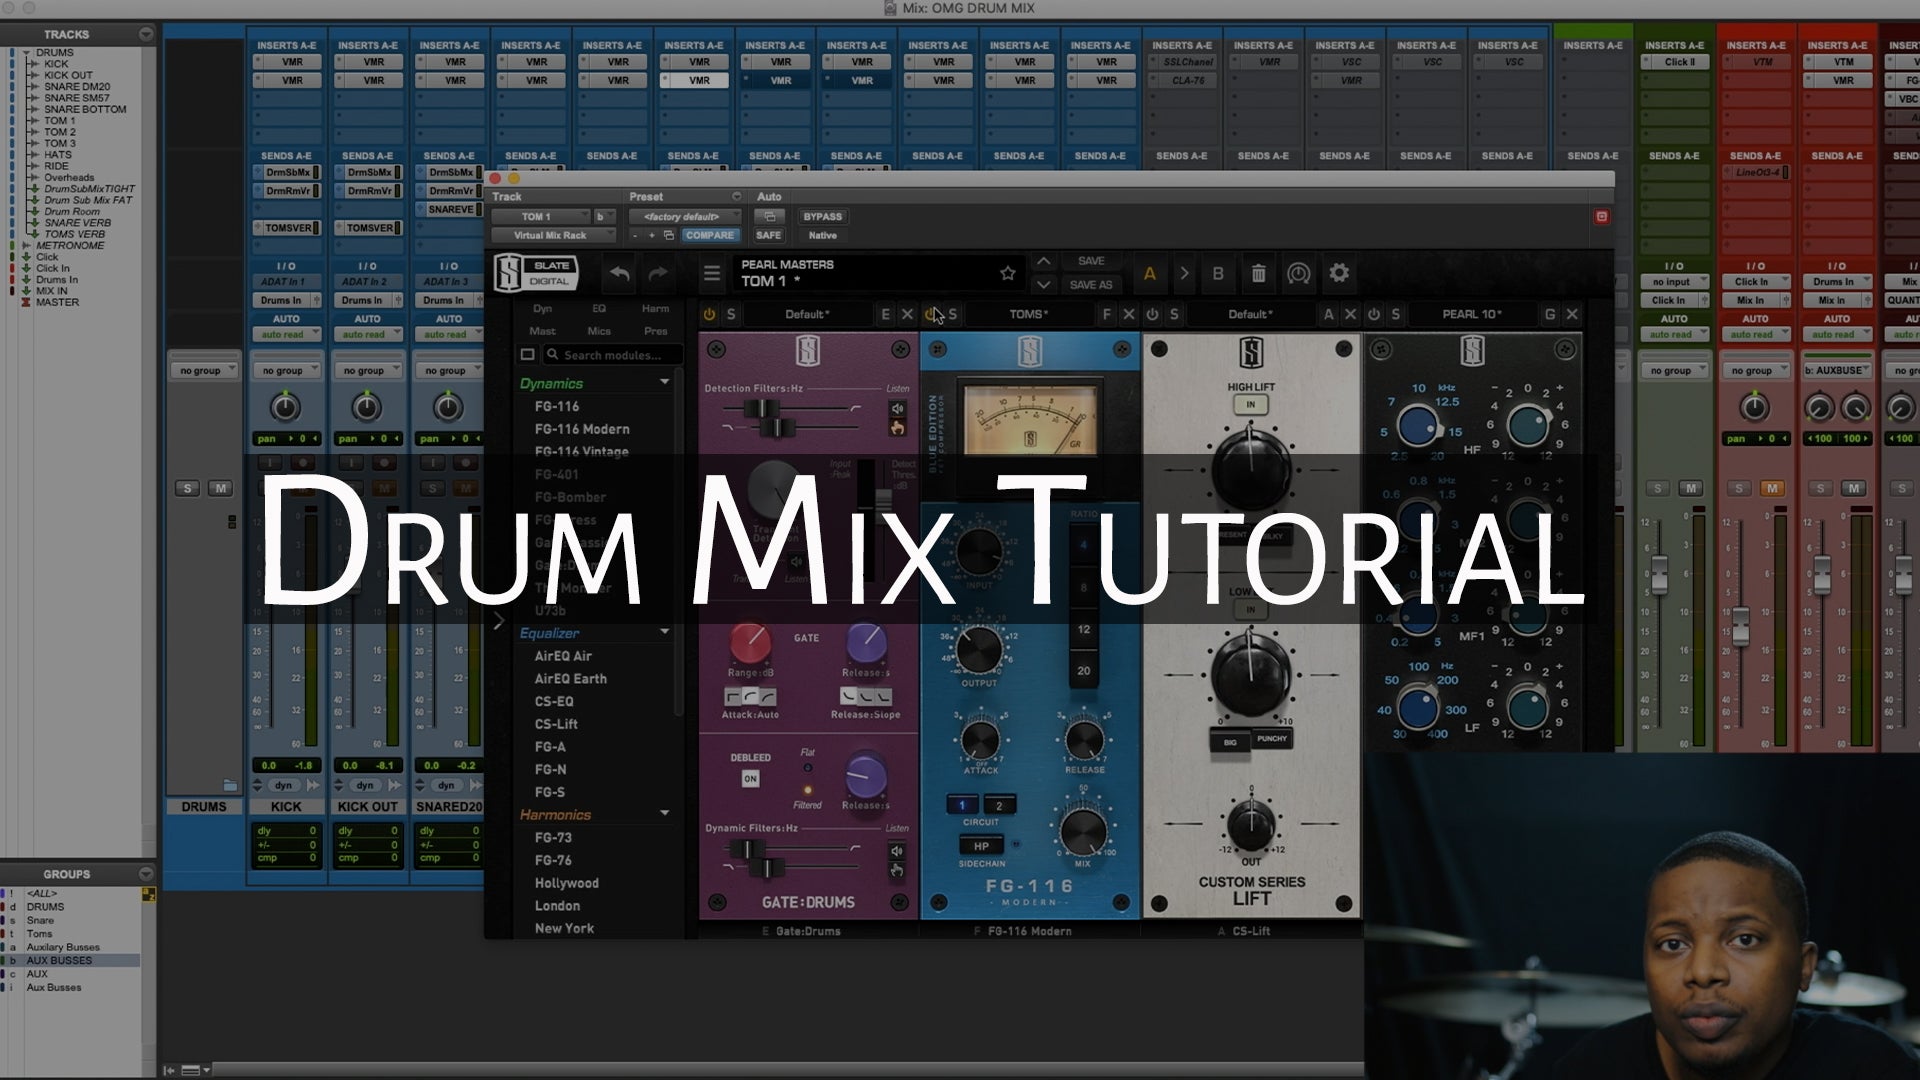Open TOM 1 track selector dropdown

541,216
